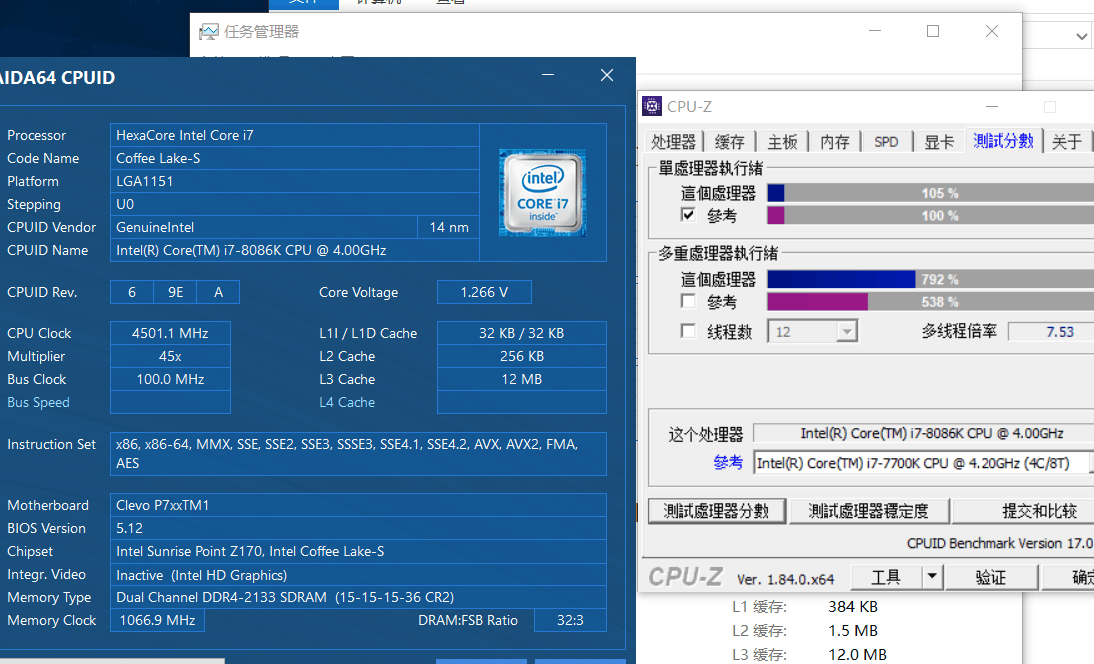Maximize the 任务管理器 window
The height and width of the screenshot is (664, 1094).
pyautogui.click(x=933, y=31)
